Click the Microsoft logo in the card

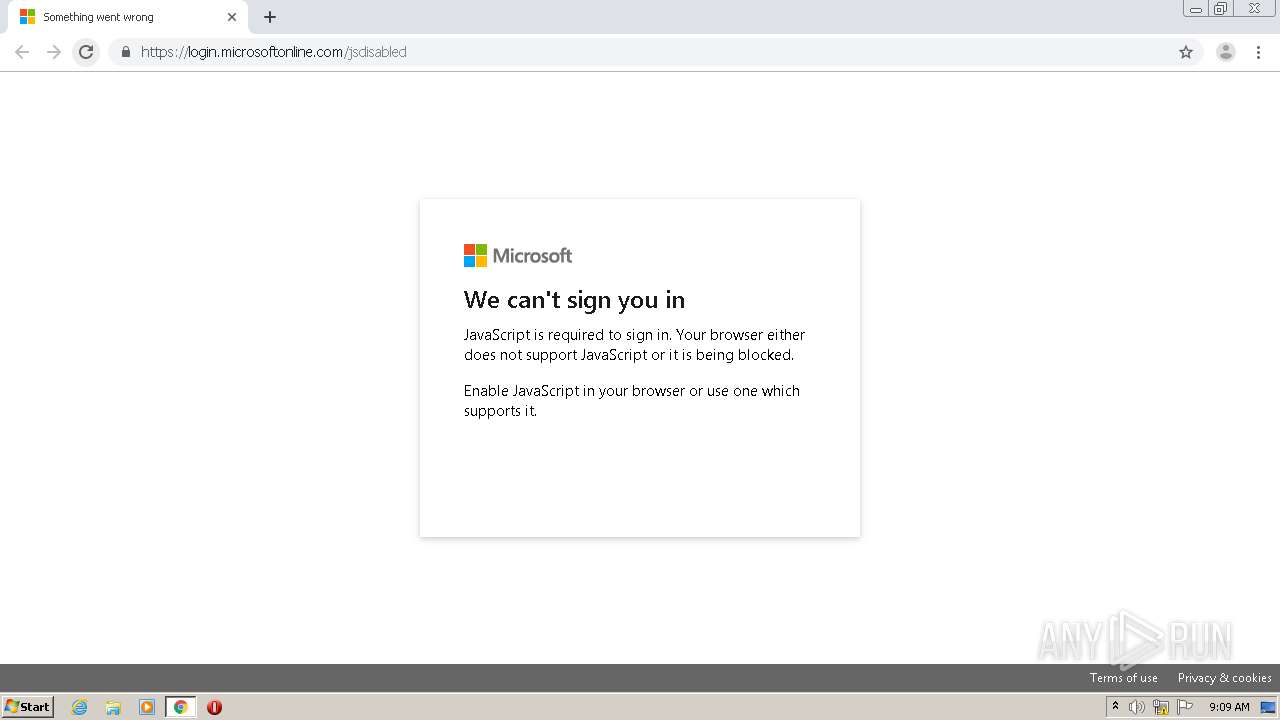click(518, 255)
